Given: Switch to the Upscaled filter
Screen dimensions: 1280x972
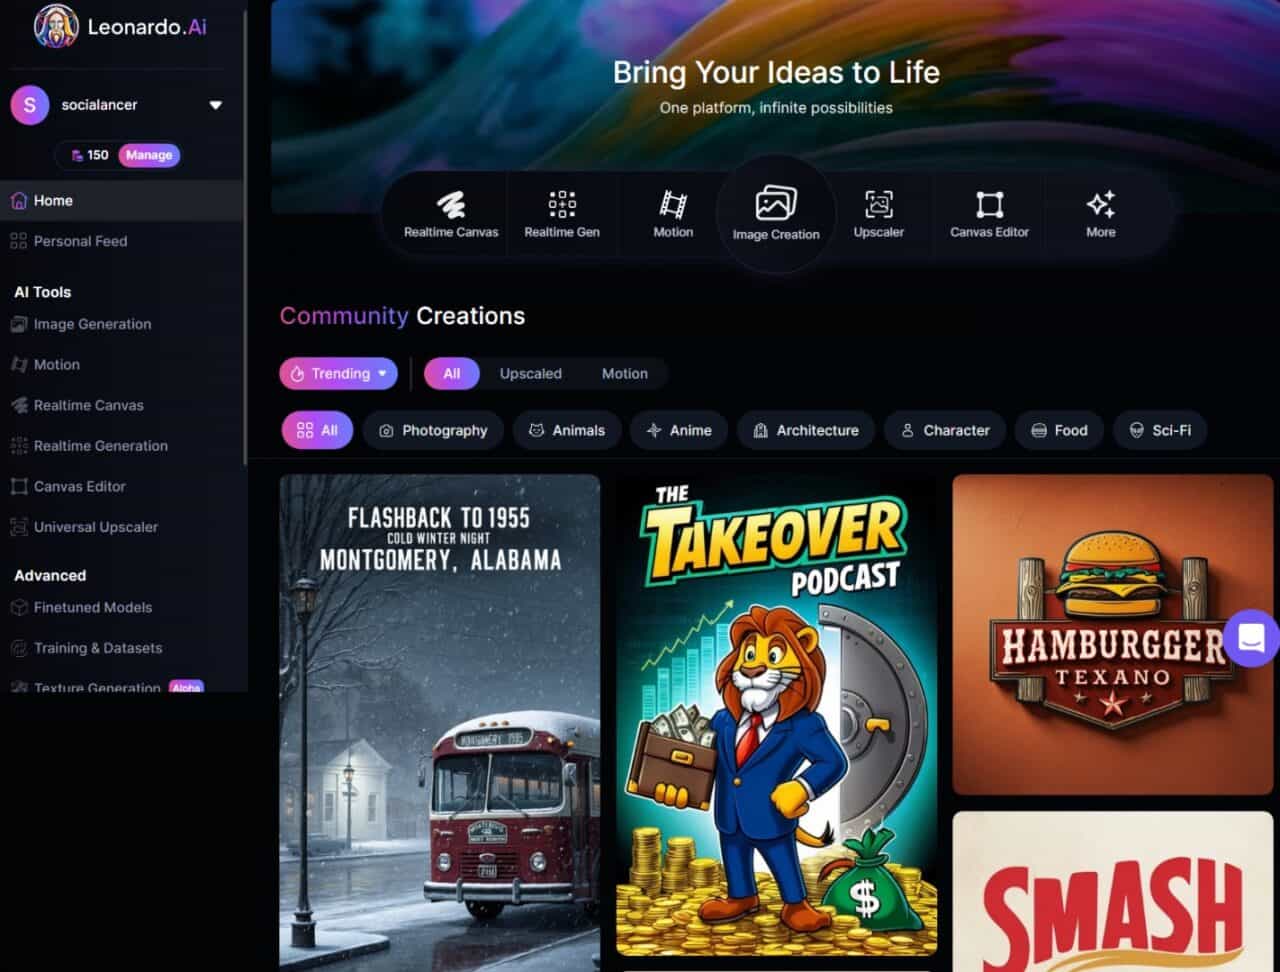Looking at the screenshot, I should click(x=530, y=374).
